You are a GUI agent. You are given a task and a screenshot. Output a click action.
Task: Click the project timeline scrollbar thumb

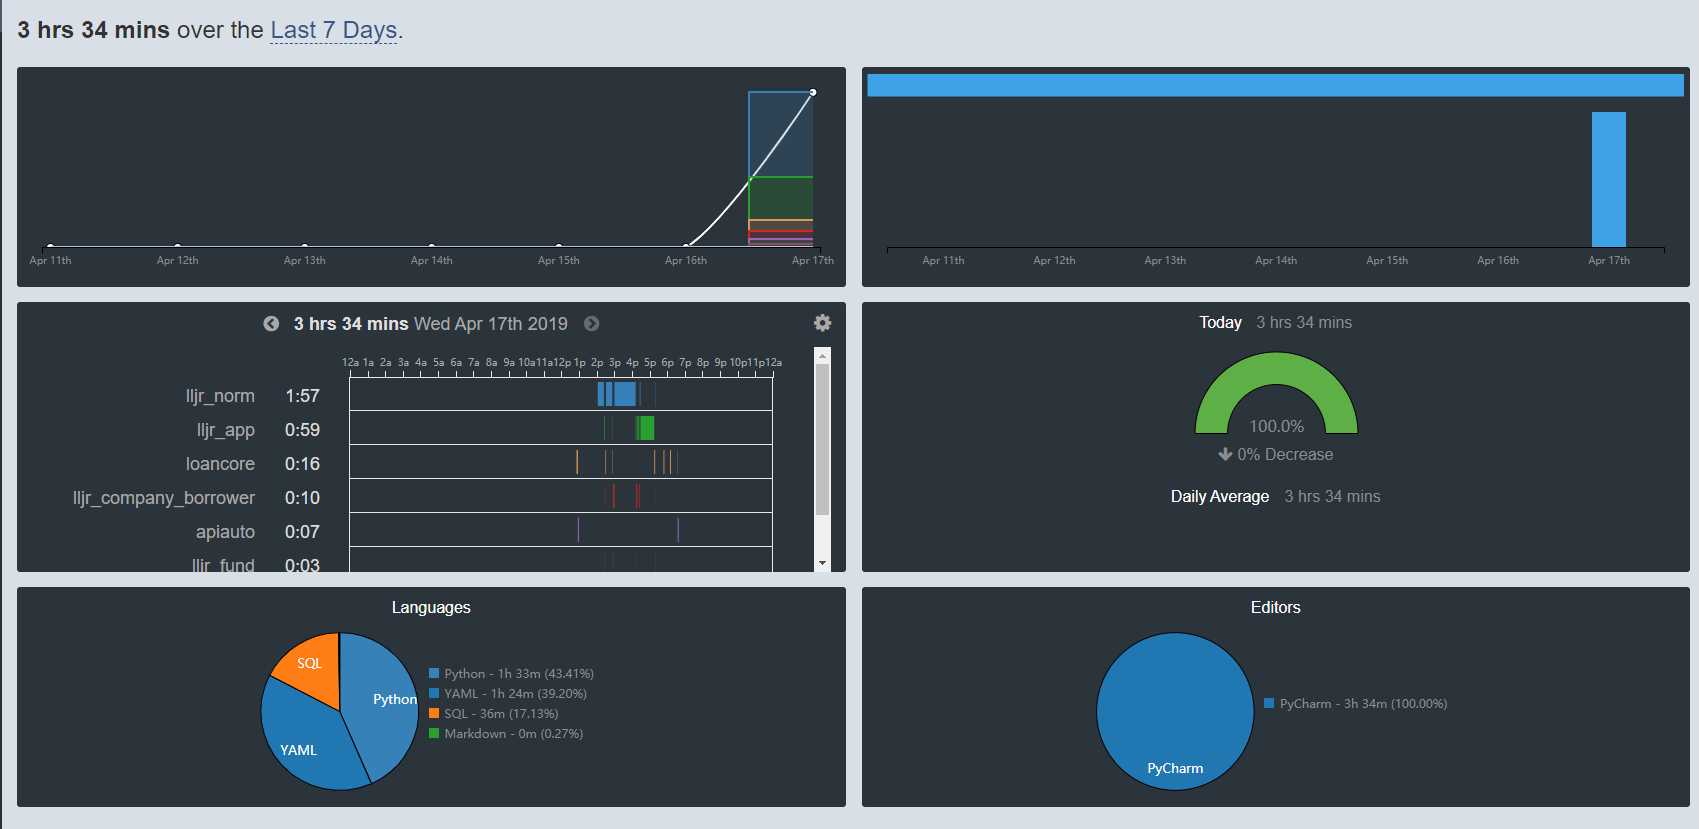(822, 439)
